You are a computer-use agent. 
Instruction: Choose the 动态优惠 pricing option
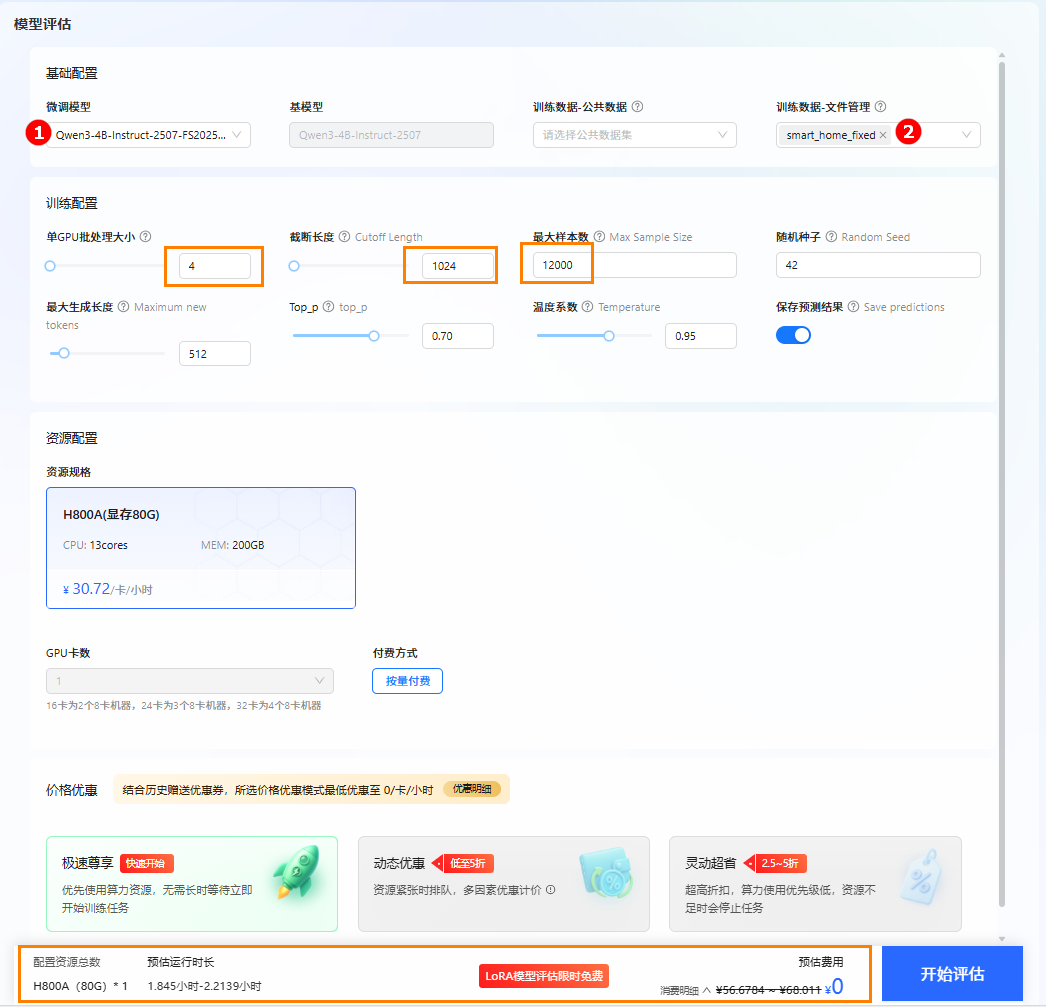coord(503,884)
